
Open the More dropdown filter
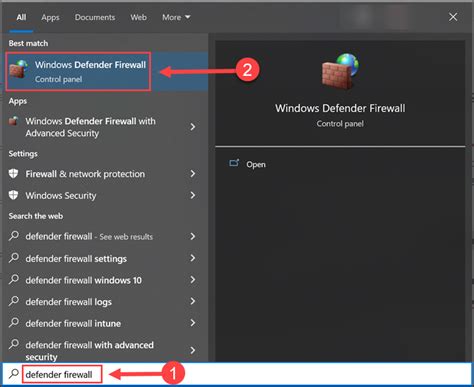pyautogui.click(x=176, y=17)
